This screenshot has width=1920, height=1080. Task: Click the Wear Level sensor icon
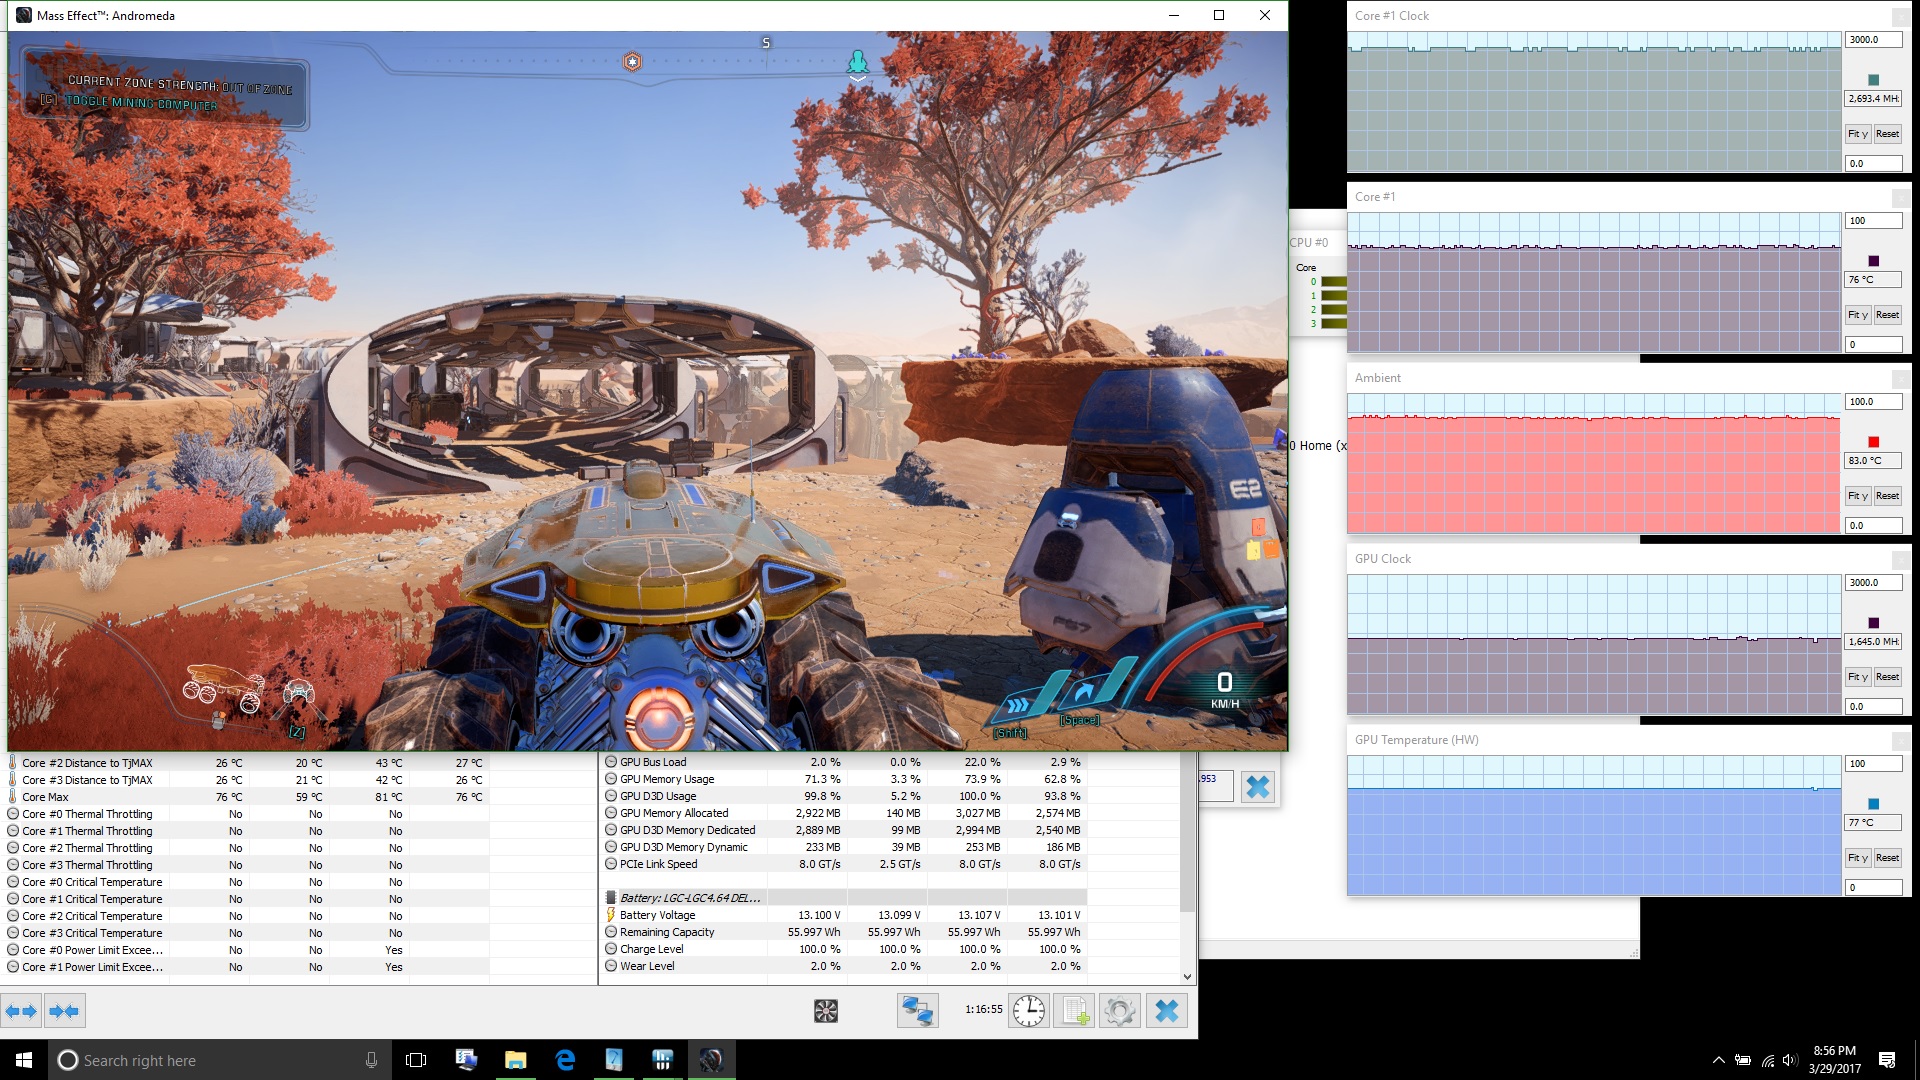(x=611, y=966)
